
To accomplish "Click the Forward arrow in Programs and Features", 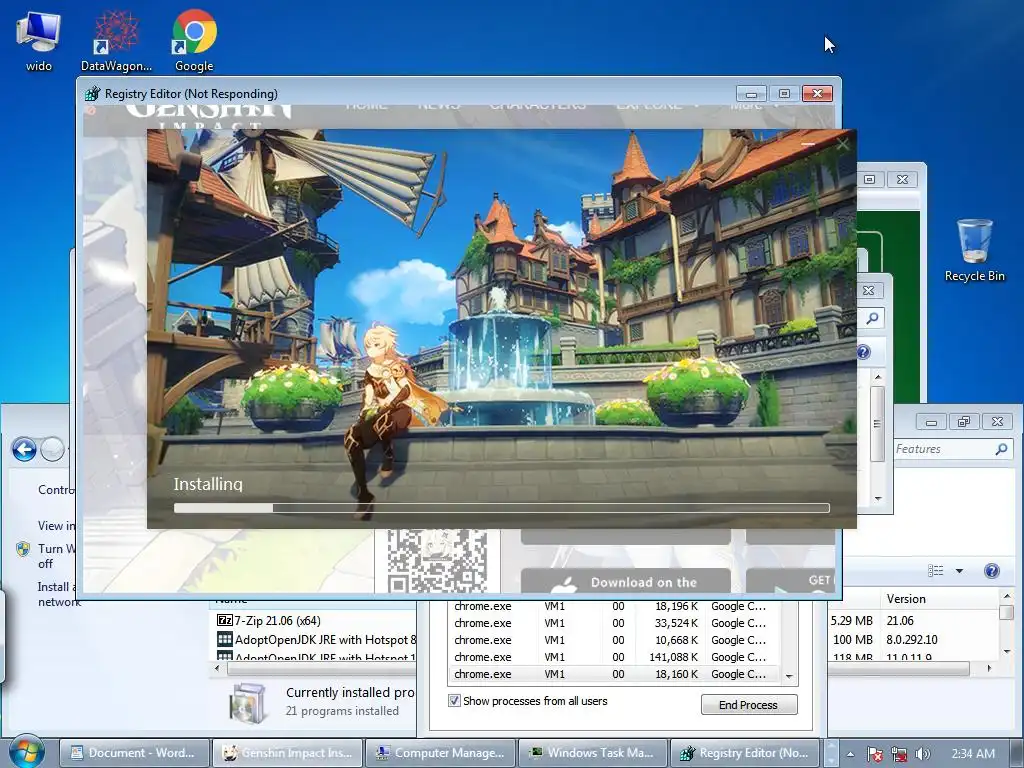I will point(52,449).
